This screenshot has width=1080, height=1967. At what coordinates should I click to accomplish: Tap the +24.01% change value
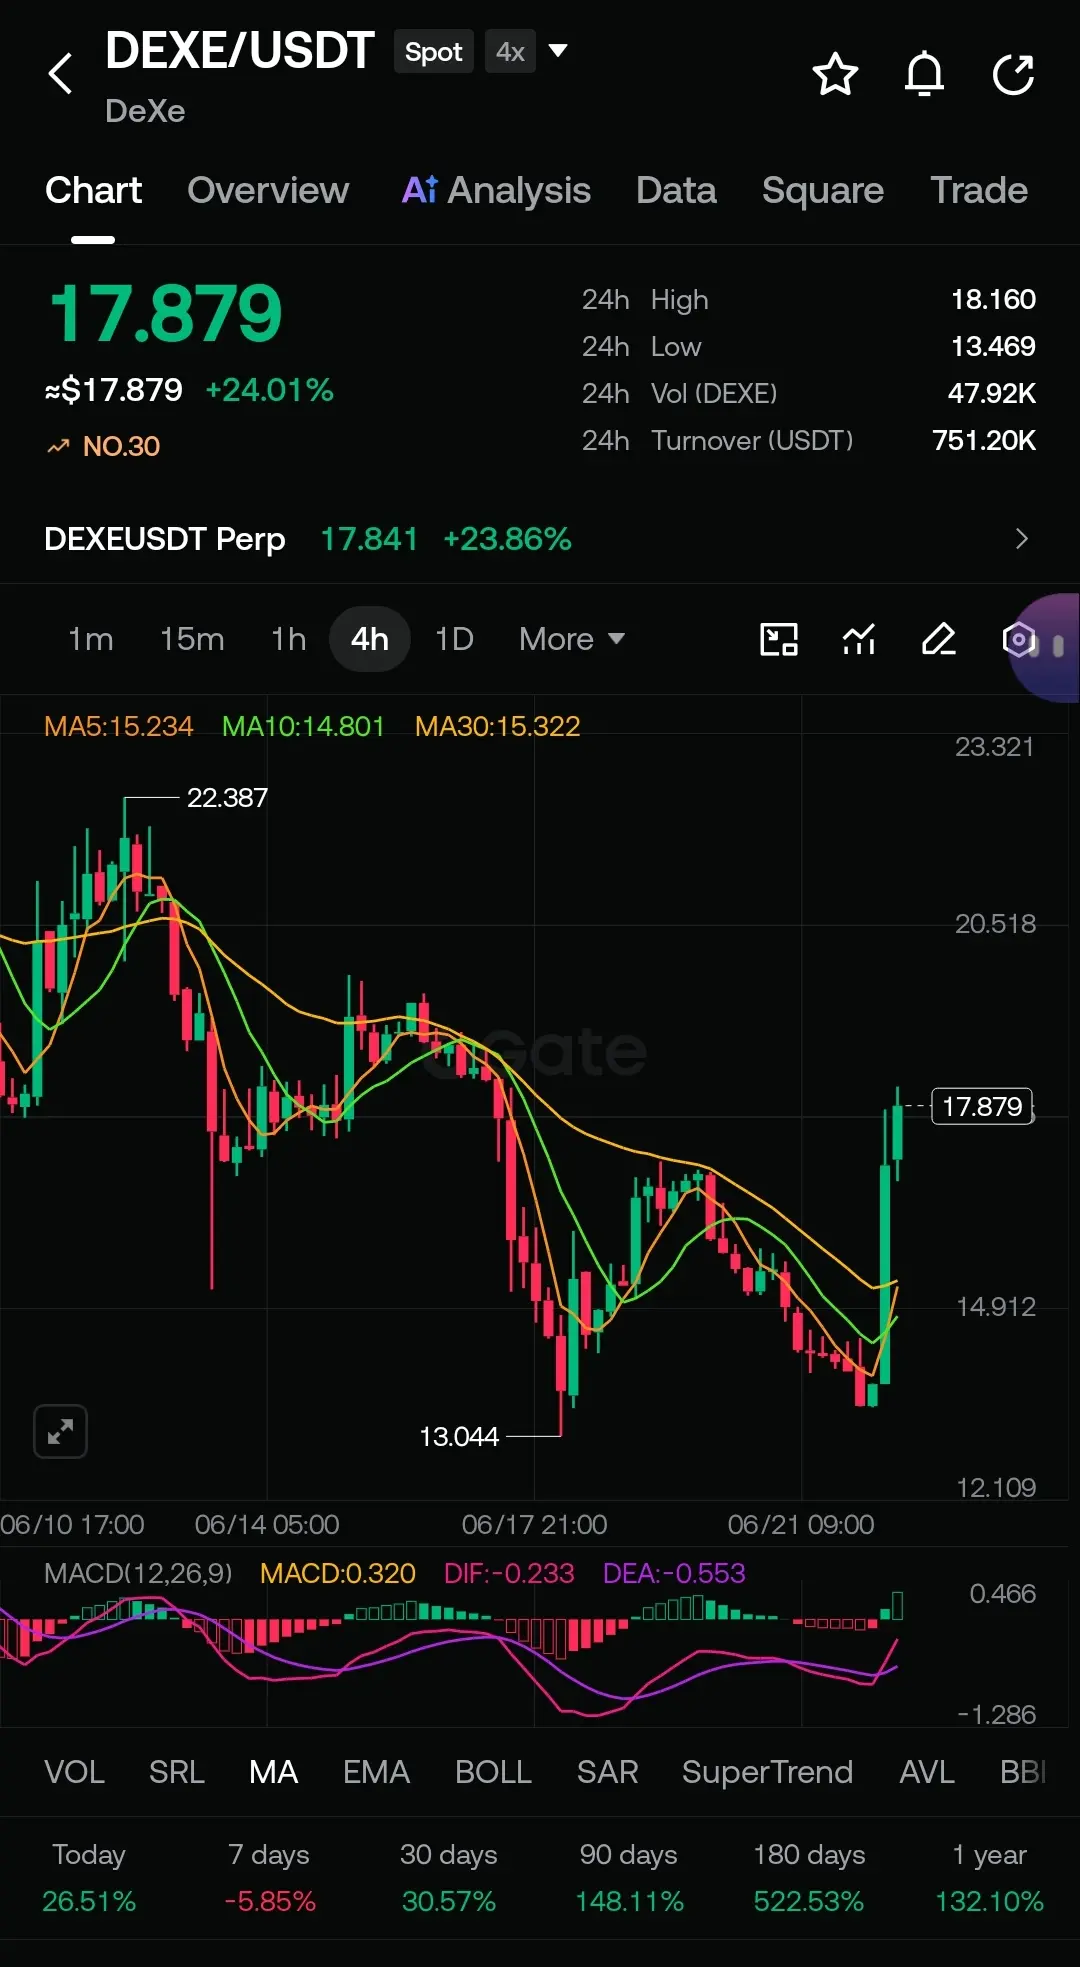(269, 390)
